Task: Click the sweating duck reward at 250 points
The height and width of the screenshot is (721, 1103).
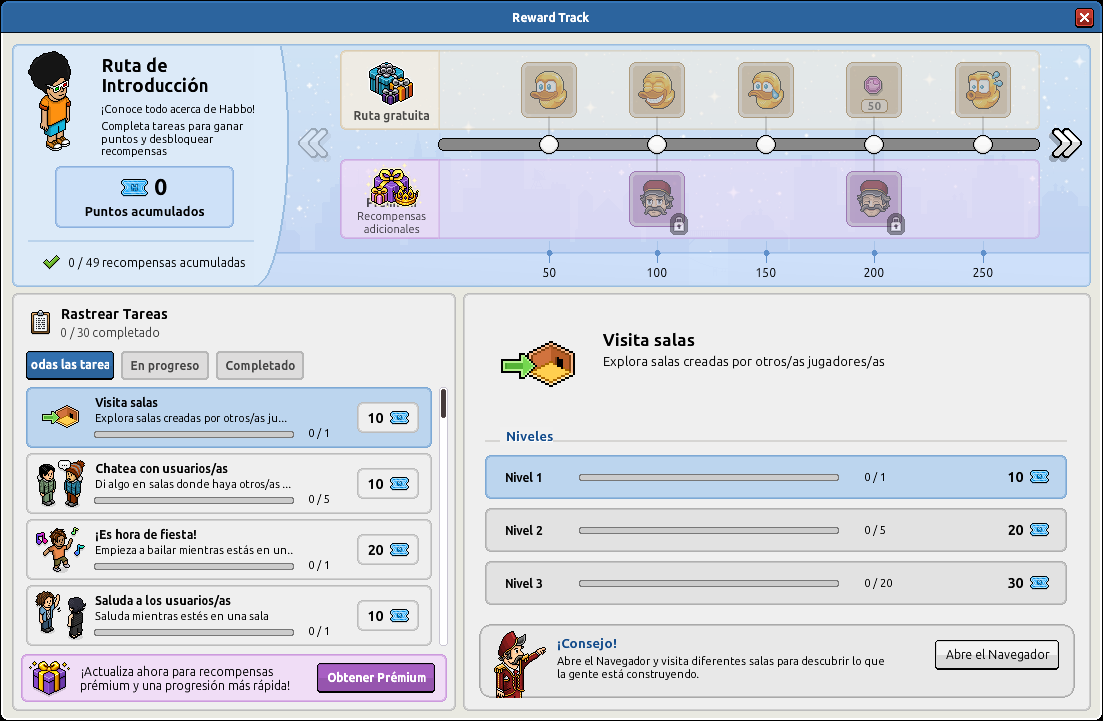Action: pyautogui.click(x=983, y=90)
